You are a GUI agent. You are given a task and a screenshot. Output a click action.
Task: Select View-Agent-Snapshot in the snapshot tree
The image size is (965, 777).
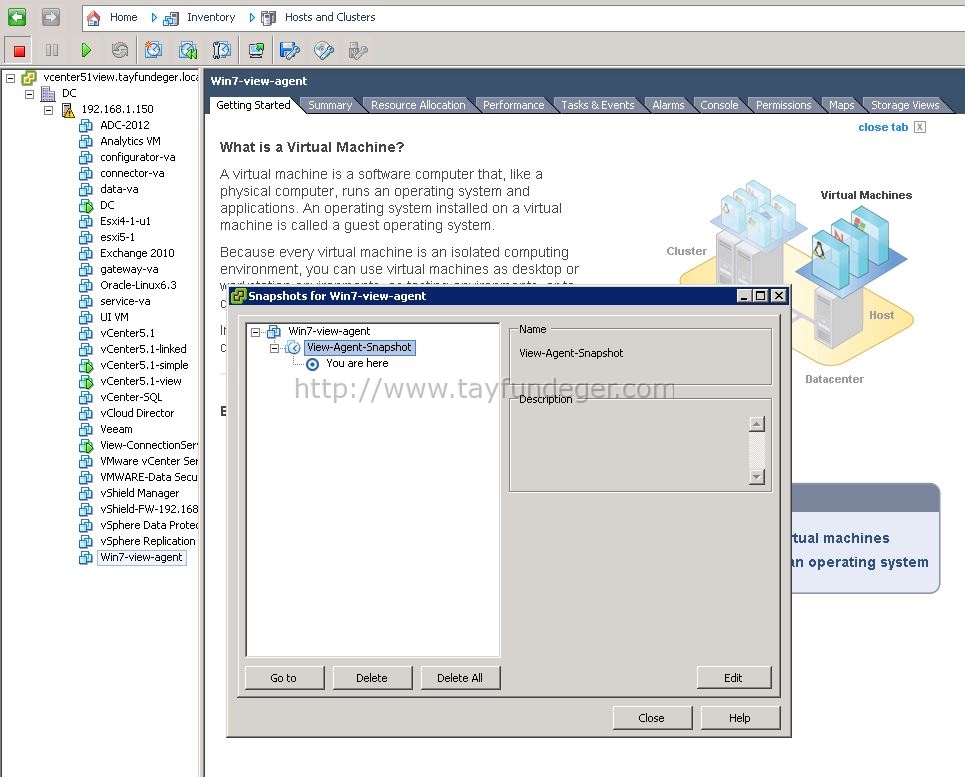(x=359, y=348)
